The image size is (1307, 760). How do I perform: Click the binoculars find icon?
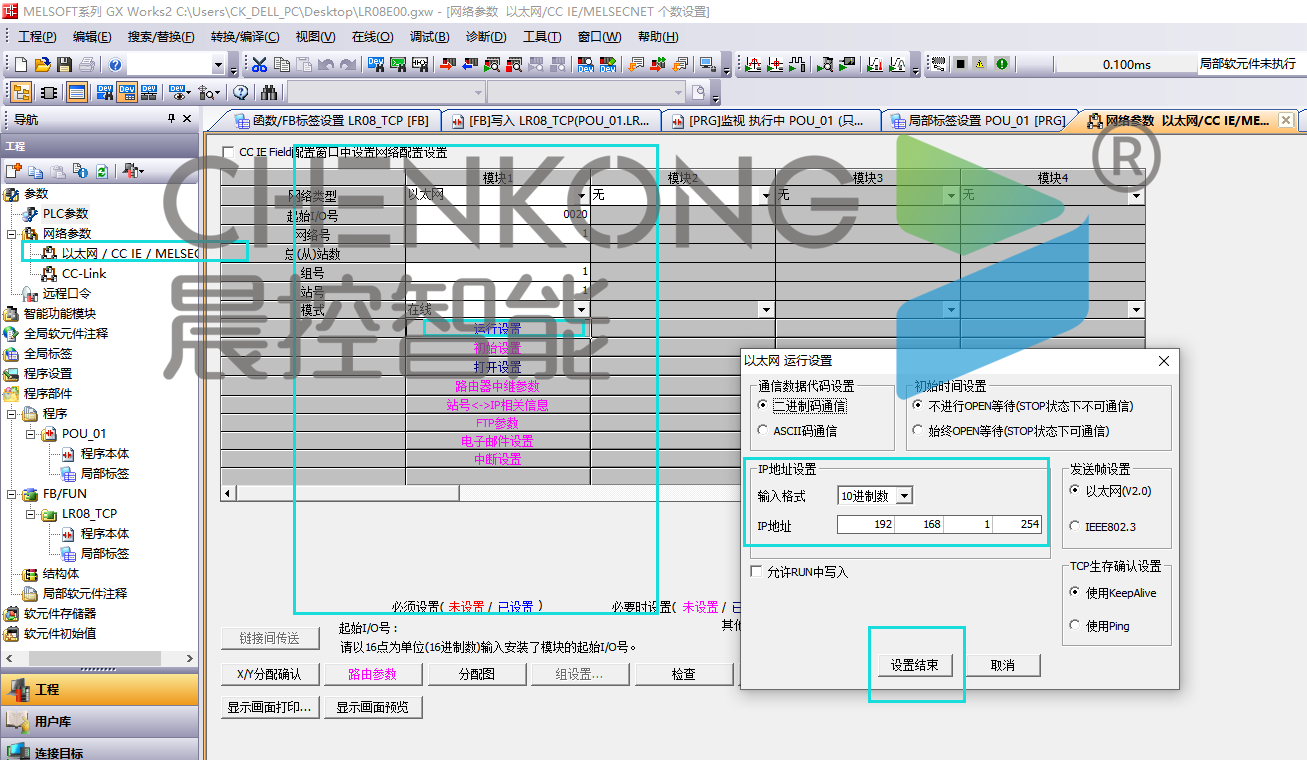coord(269,93)
